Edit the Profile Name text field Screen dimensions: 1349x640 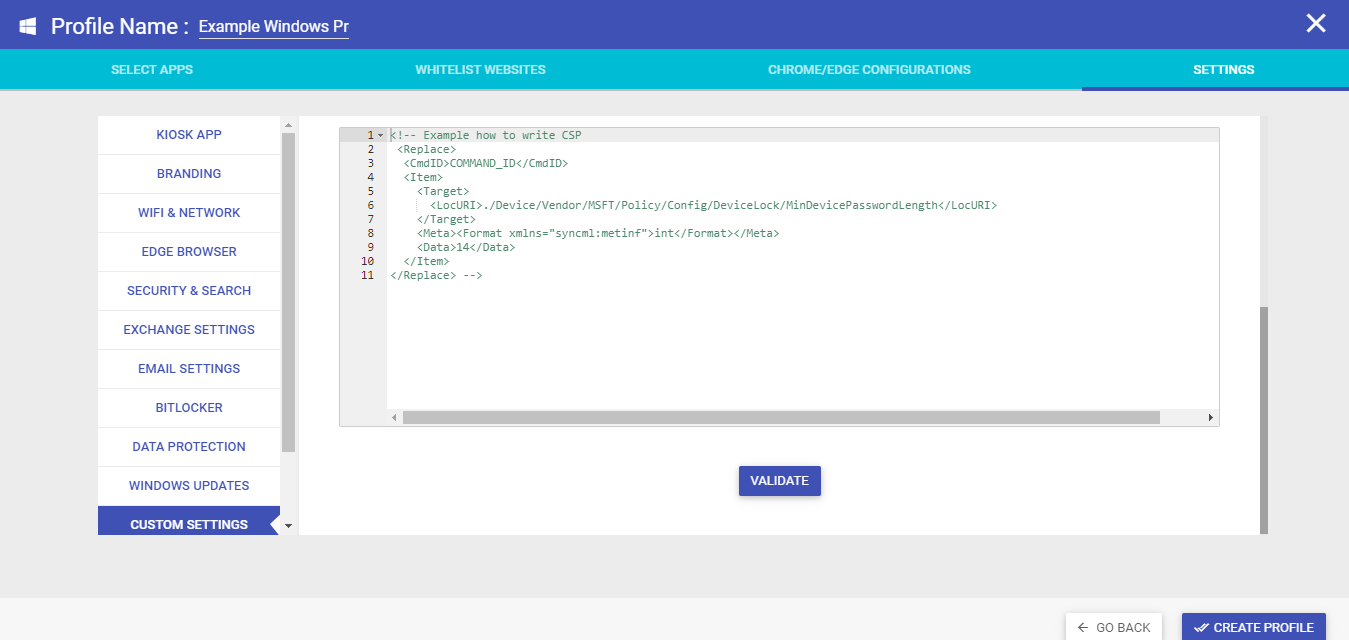coord(273,27)
